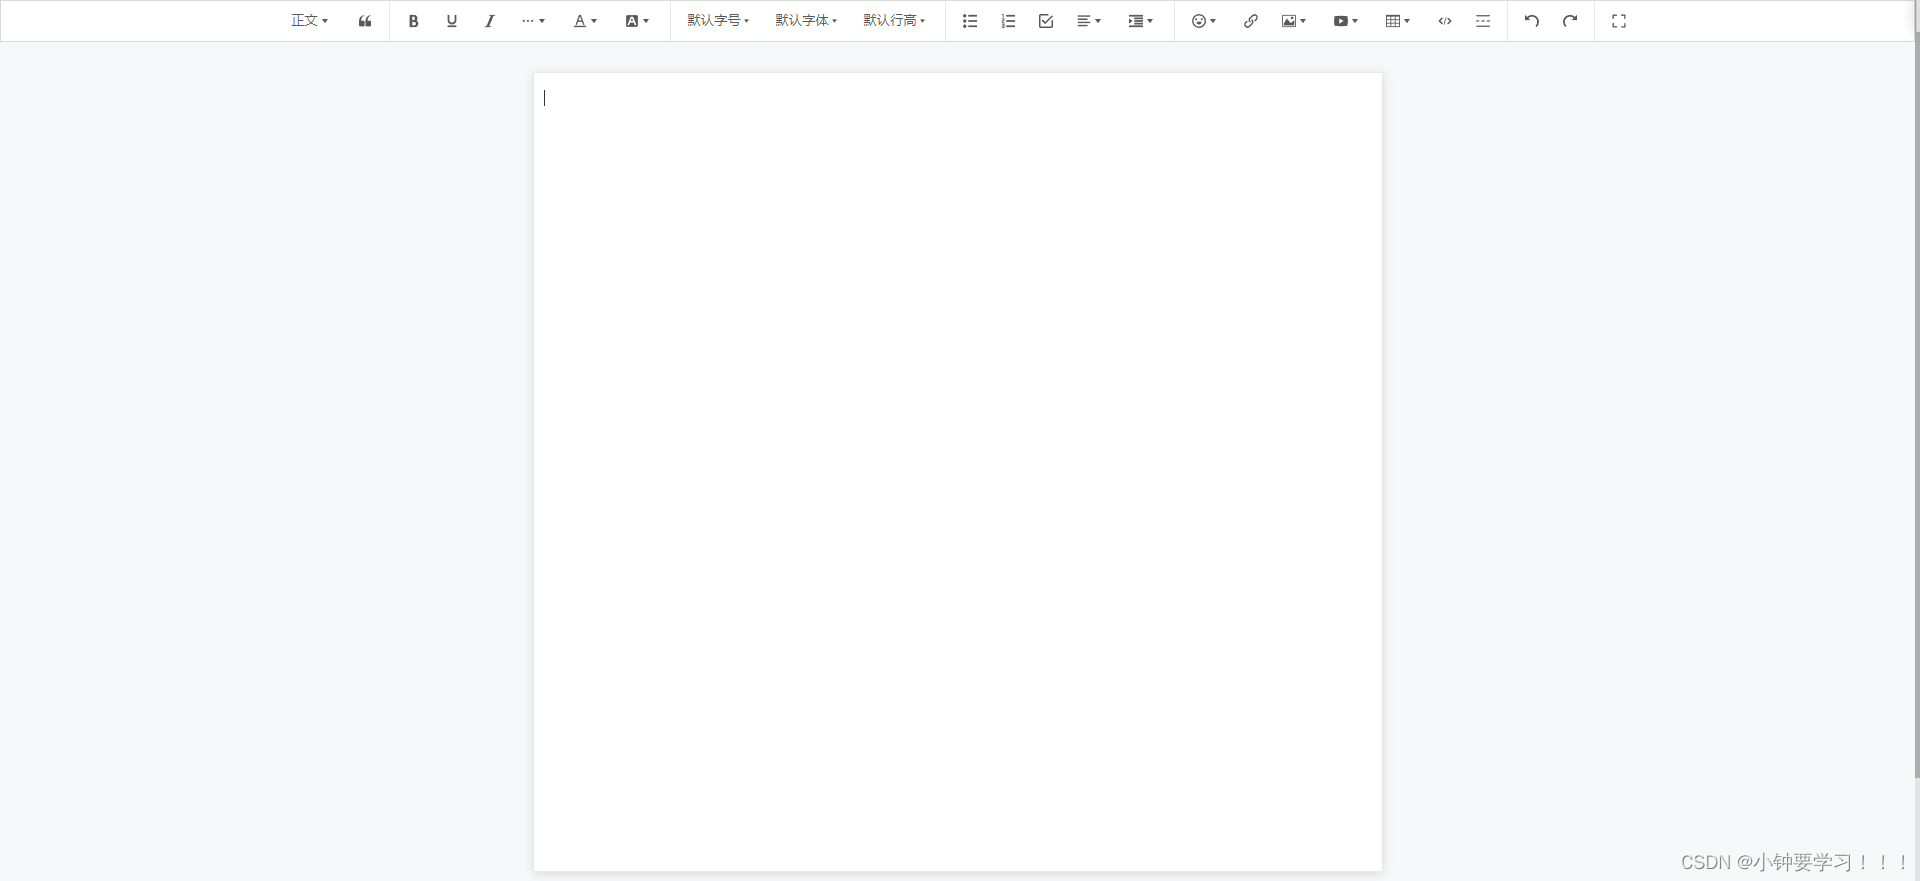
Task: Insert a hyperlink
Action: click(x=1251, y=21)
